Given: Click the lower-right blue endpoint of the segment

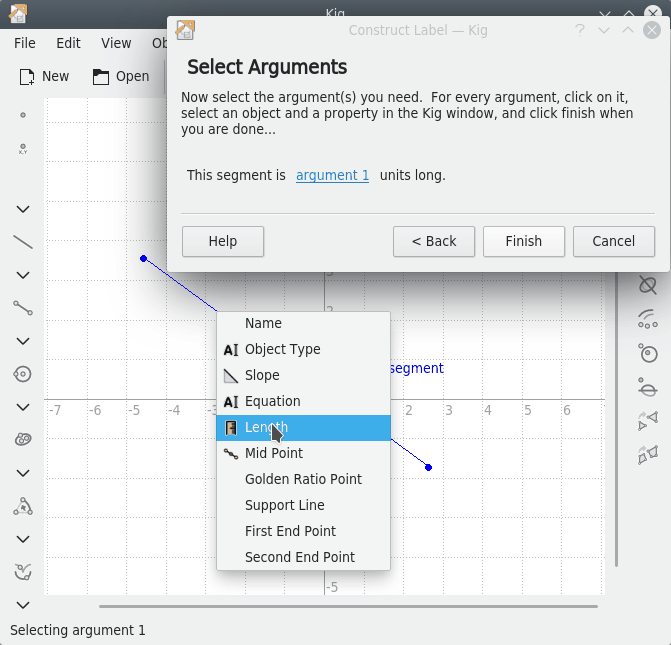Looking at the screenshot, I should (429, 467).
